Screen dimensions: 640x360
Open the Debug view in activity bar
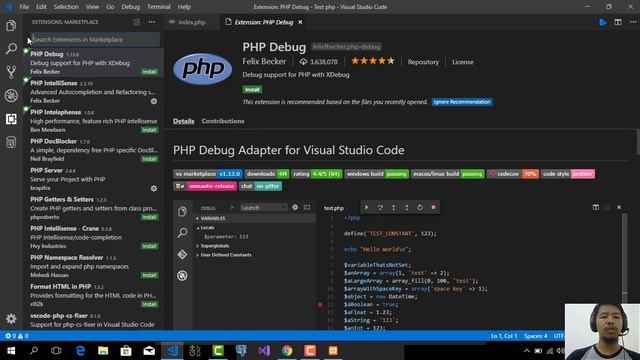pyautogui.click(x=11, y=96)
